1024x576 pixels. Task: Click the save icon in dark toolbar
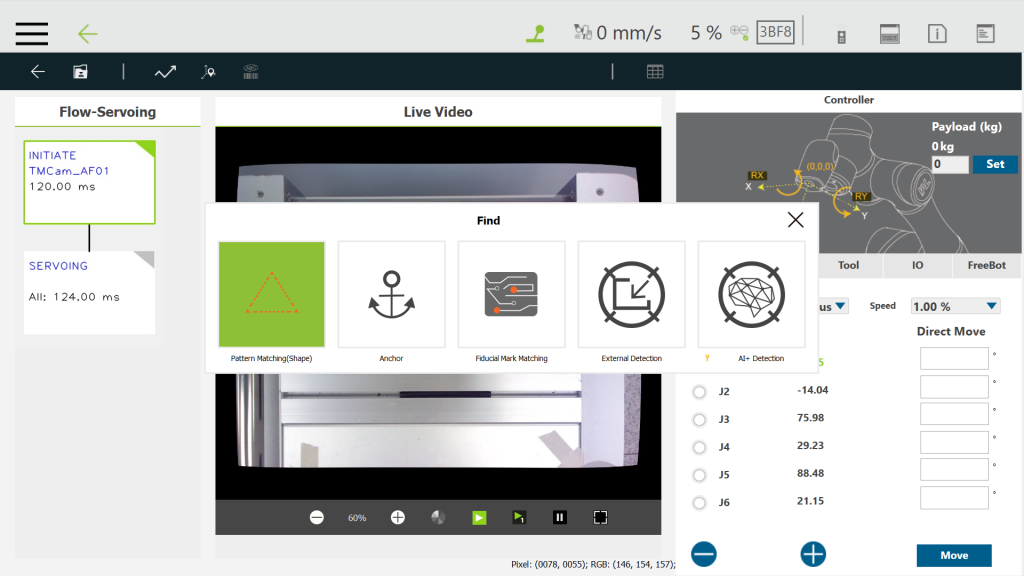80,72
